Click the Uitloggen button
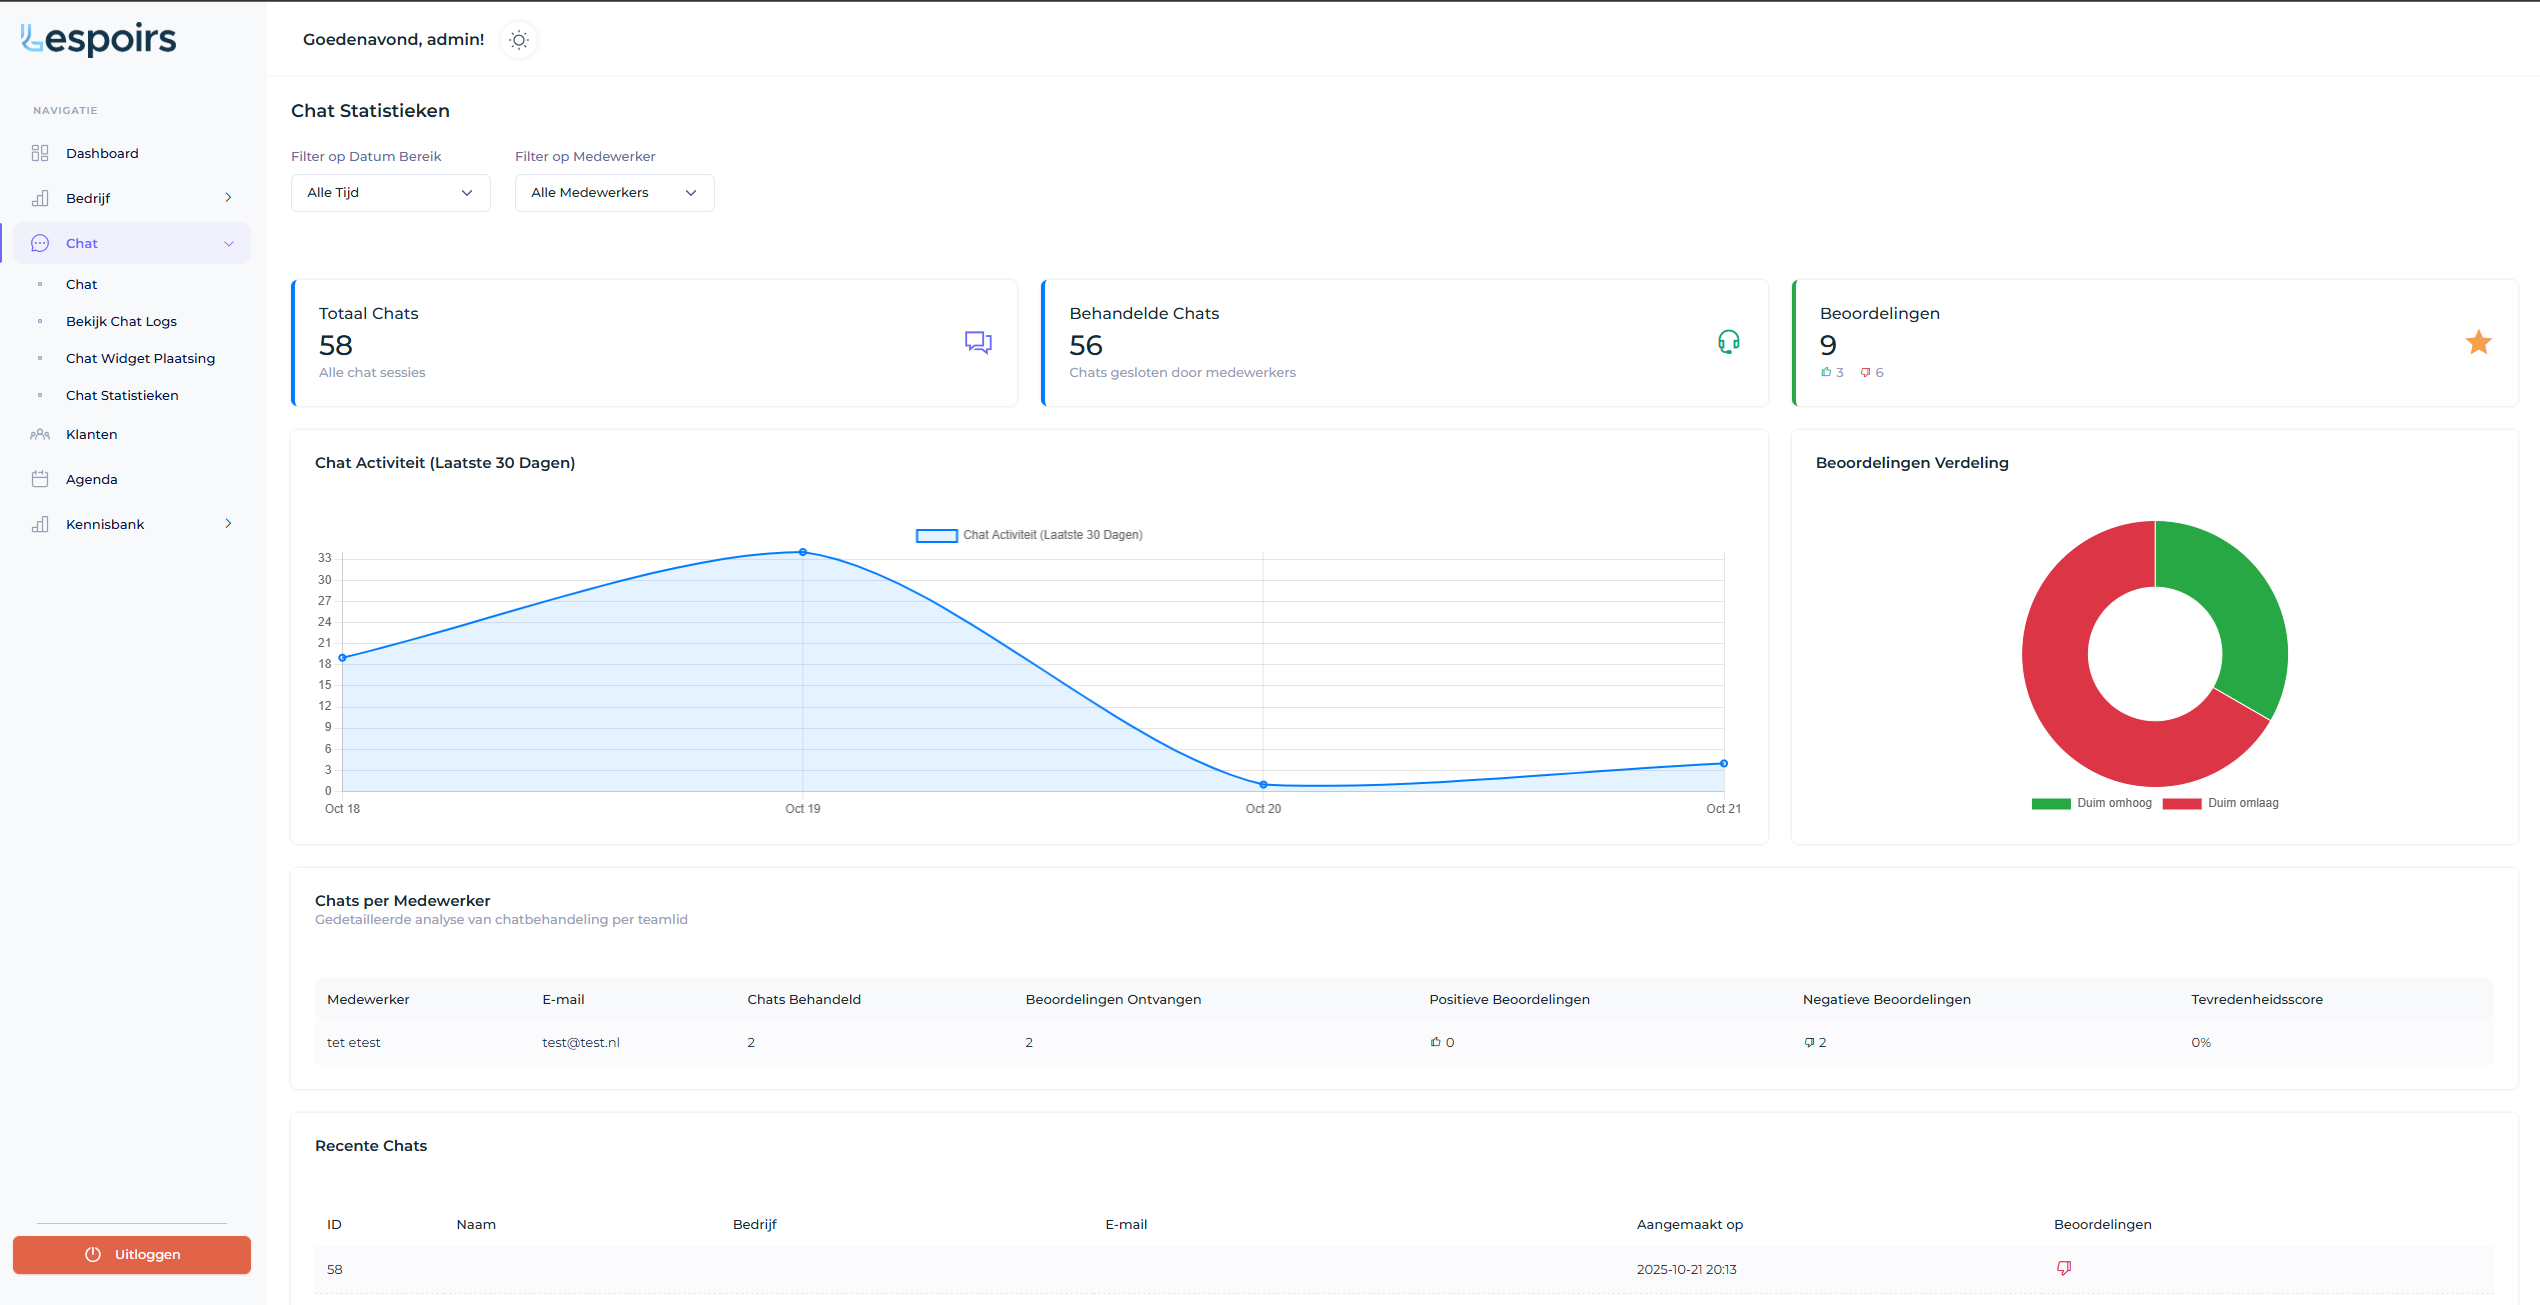The width and height of the screenshot is (2540, 1305). (x=131, y=1254)
